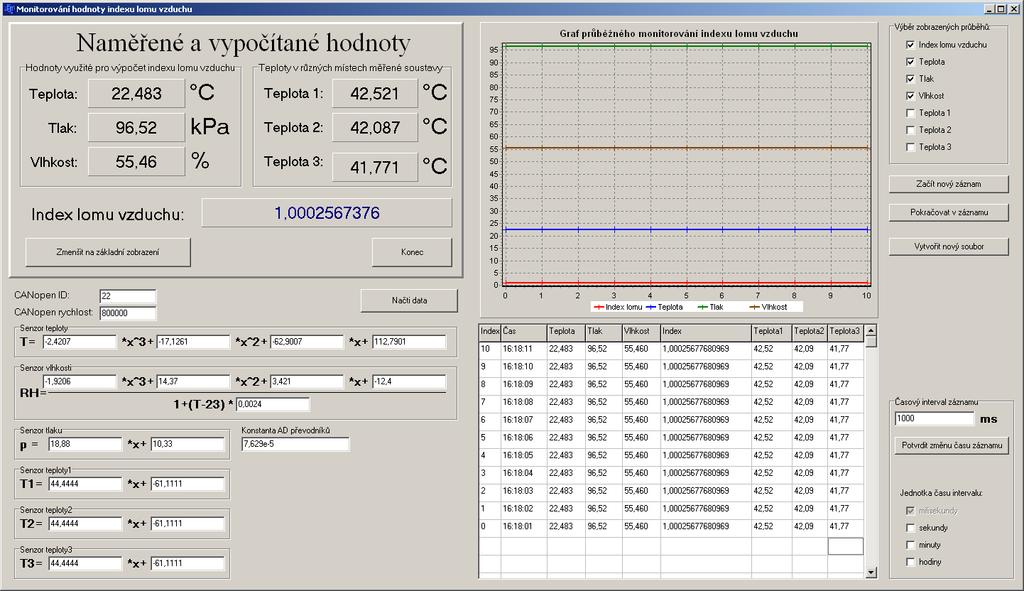The width and height of the screenshot is (1024, 591).
Task: Click pressure sensor slope field 18,88
Action: (85, 444)
